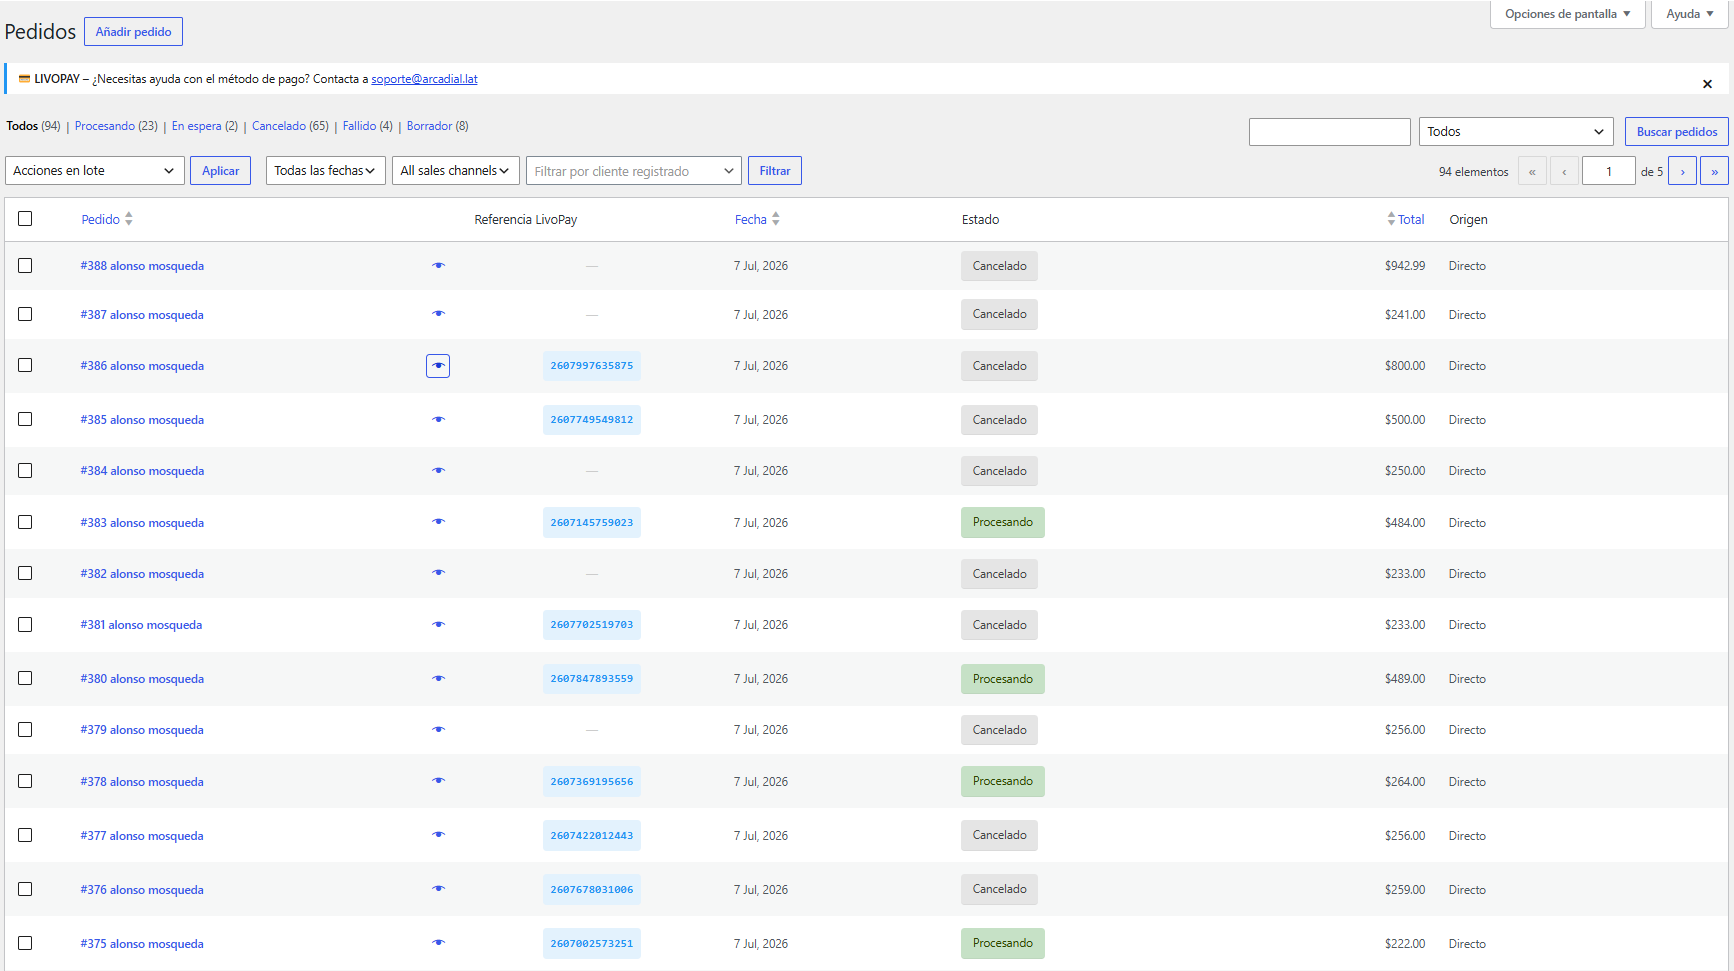Viewport: 1734px width, 971px height.
Task: Show the preview for order #376
Action: pos(438,889)
